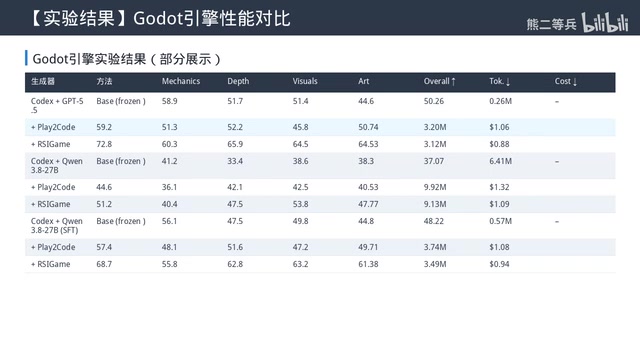
Task: Click the $0.88 cost value
Action: click(499, 144)
